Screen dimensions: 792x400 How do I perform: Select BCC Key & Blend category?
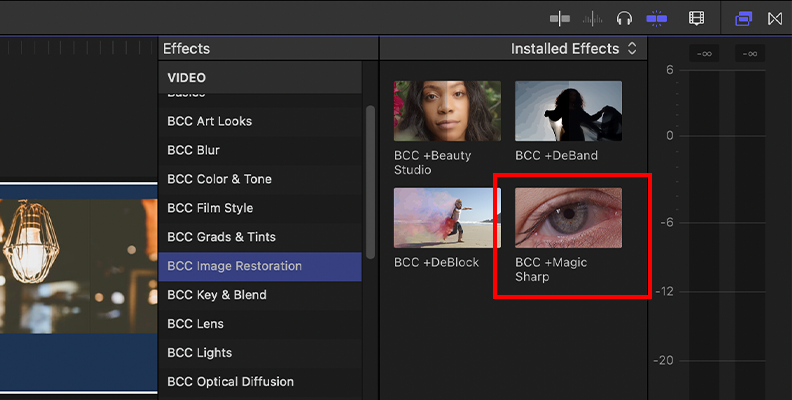(x=260, y=294)
